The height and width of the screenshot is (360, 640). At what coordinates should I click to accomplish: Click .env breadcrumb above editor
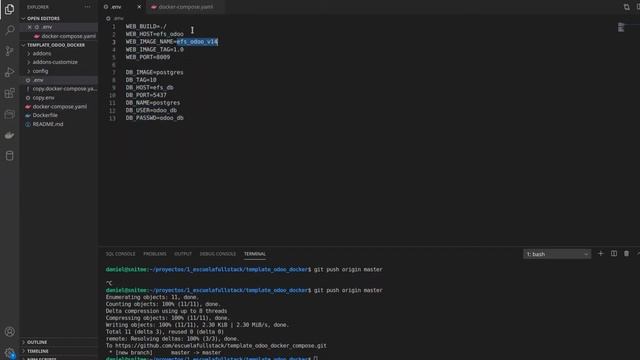coord(118,18)
